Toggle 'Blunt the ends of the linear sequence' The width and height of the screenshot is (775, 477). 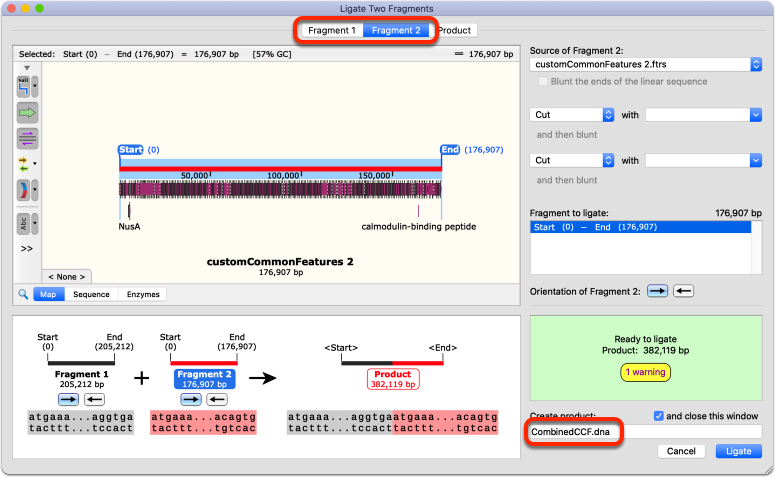click(543, 82)
